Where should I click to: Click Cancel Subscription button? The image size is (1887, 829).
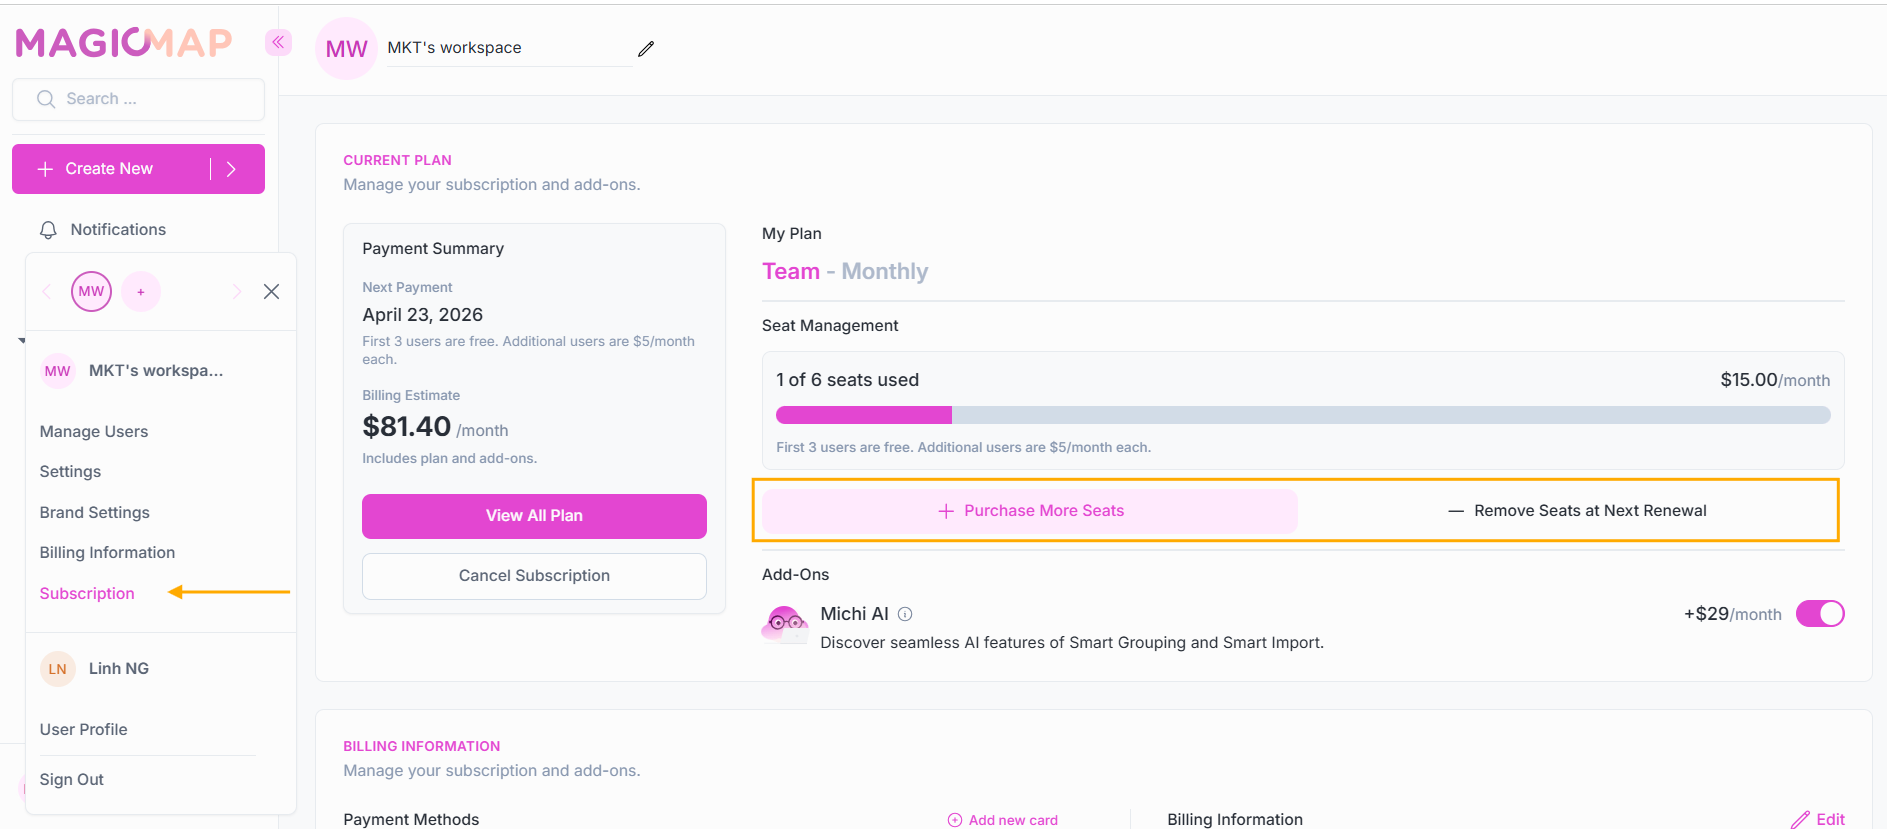click(x=534, y=576)
